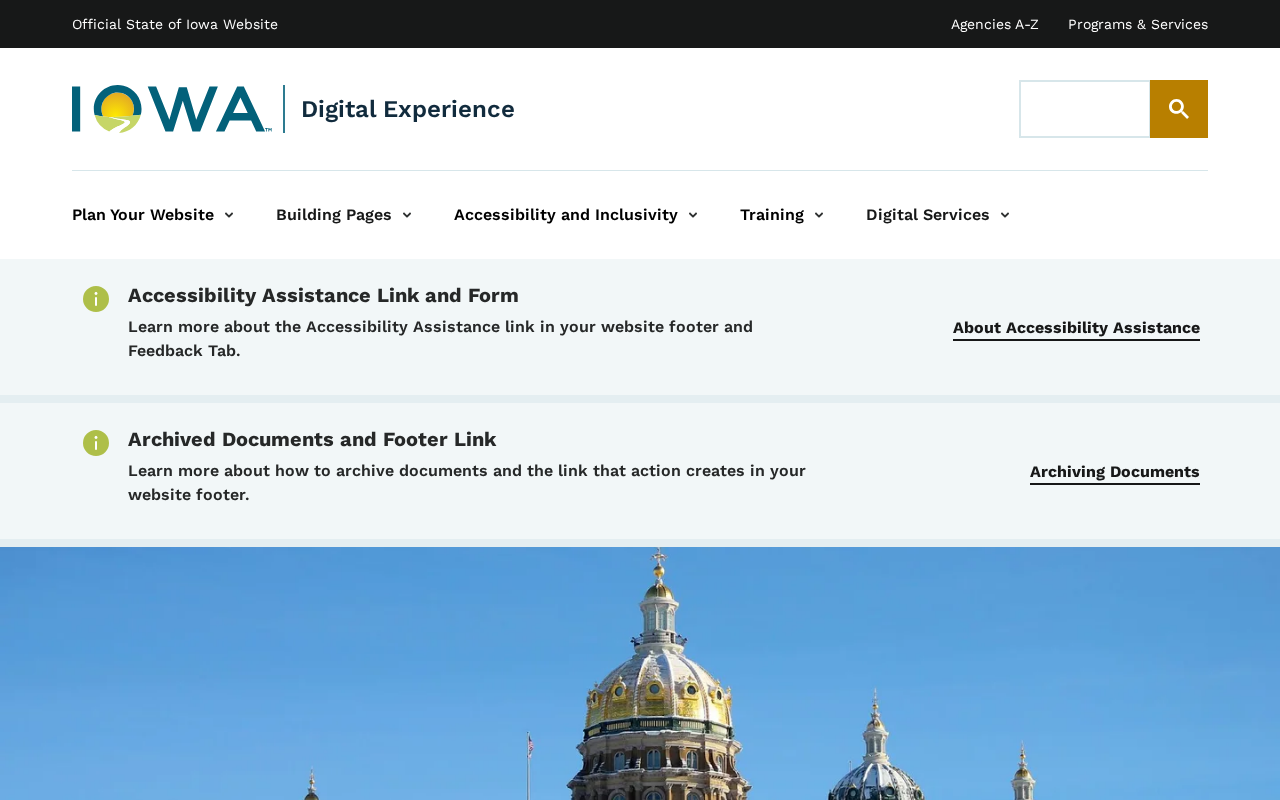Open the Accessibility and Inclusivity menu

[566, 215]
